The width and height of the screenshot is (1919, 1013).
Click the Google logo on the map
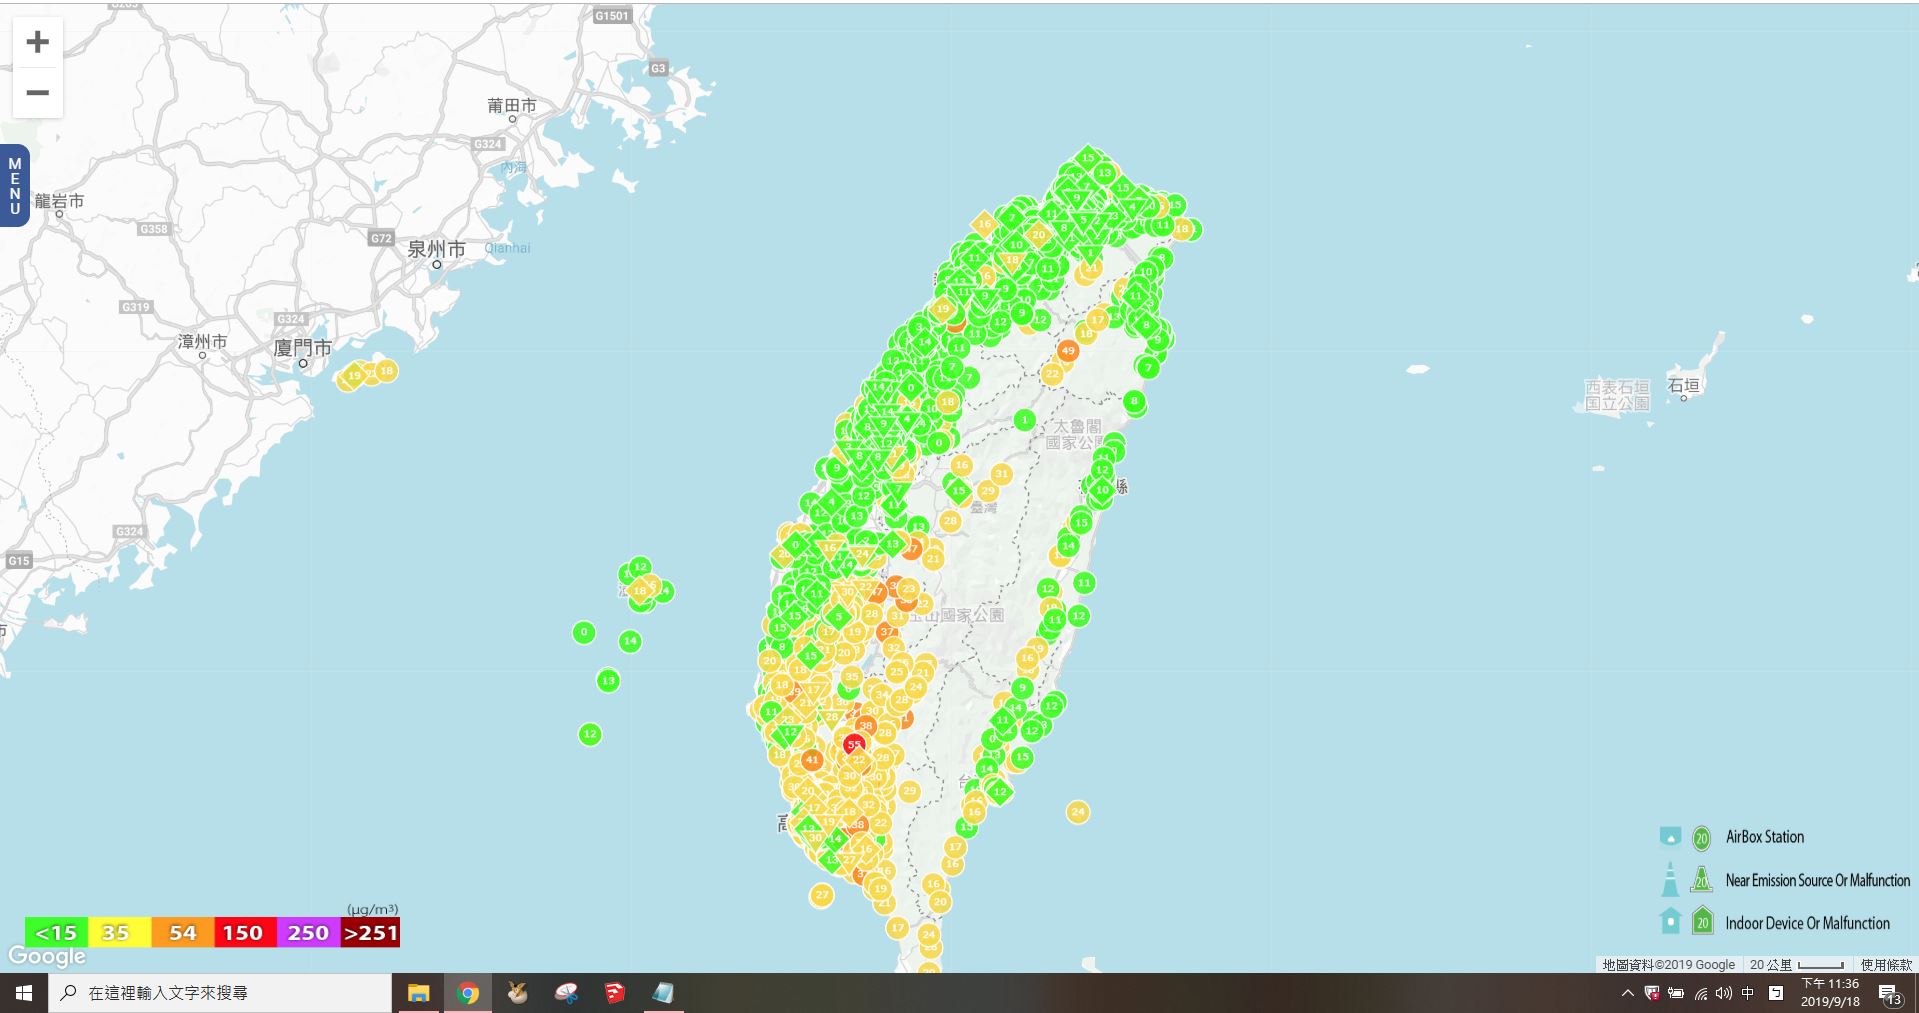click(47, 957)
